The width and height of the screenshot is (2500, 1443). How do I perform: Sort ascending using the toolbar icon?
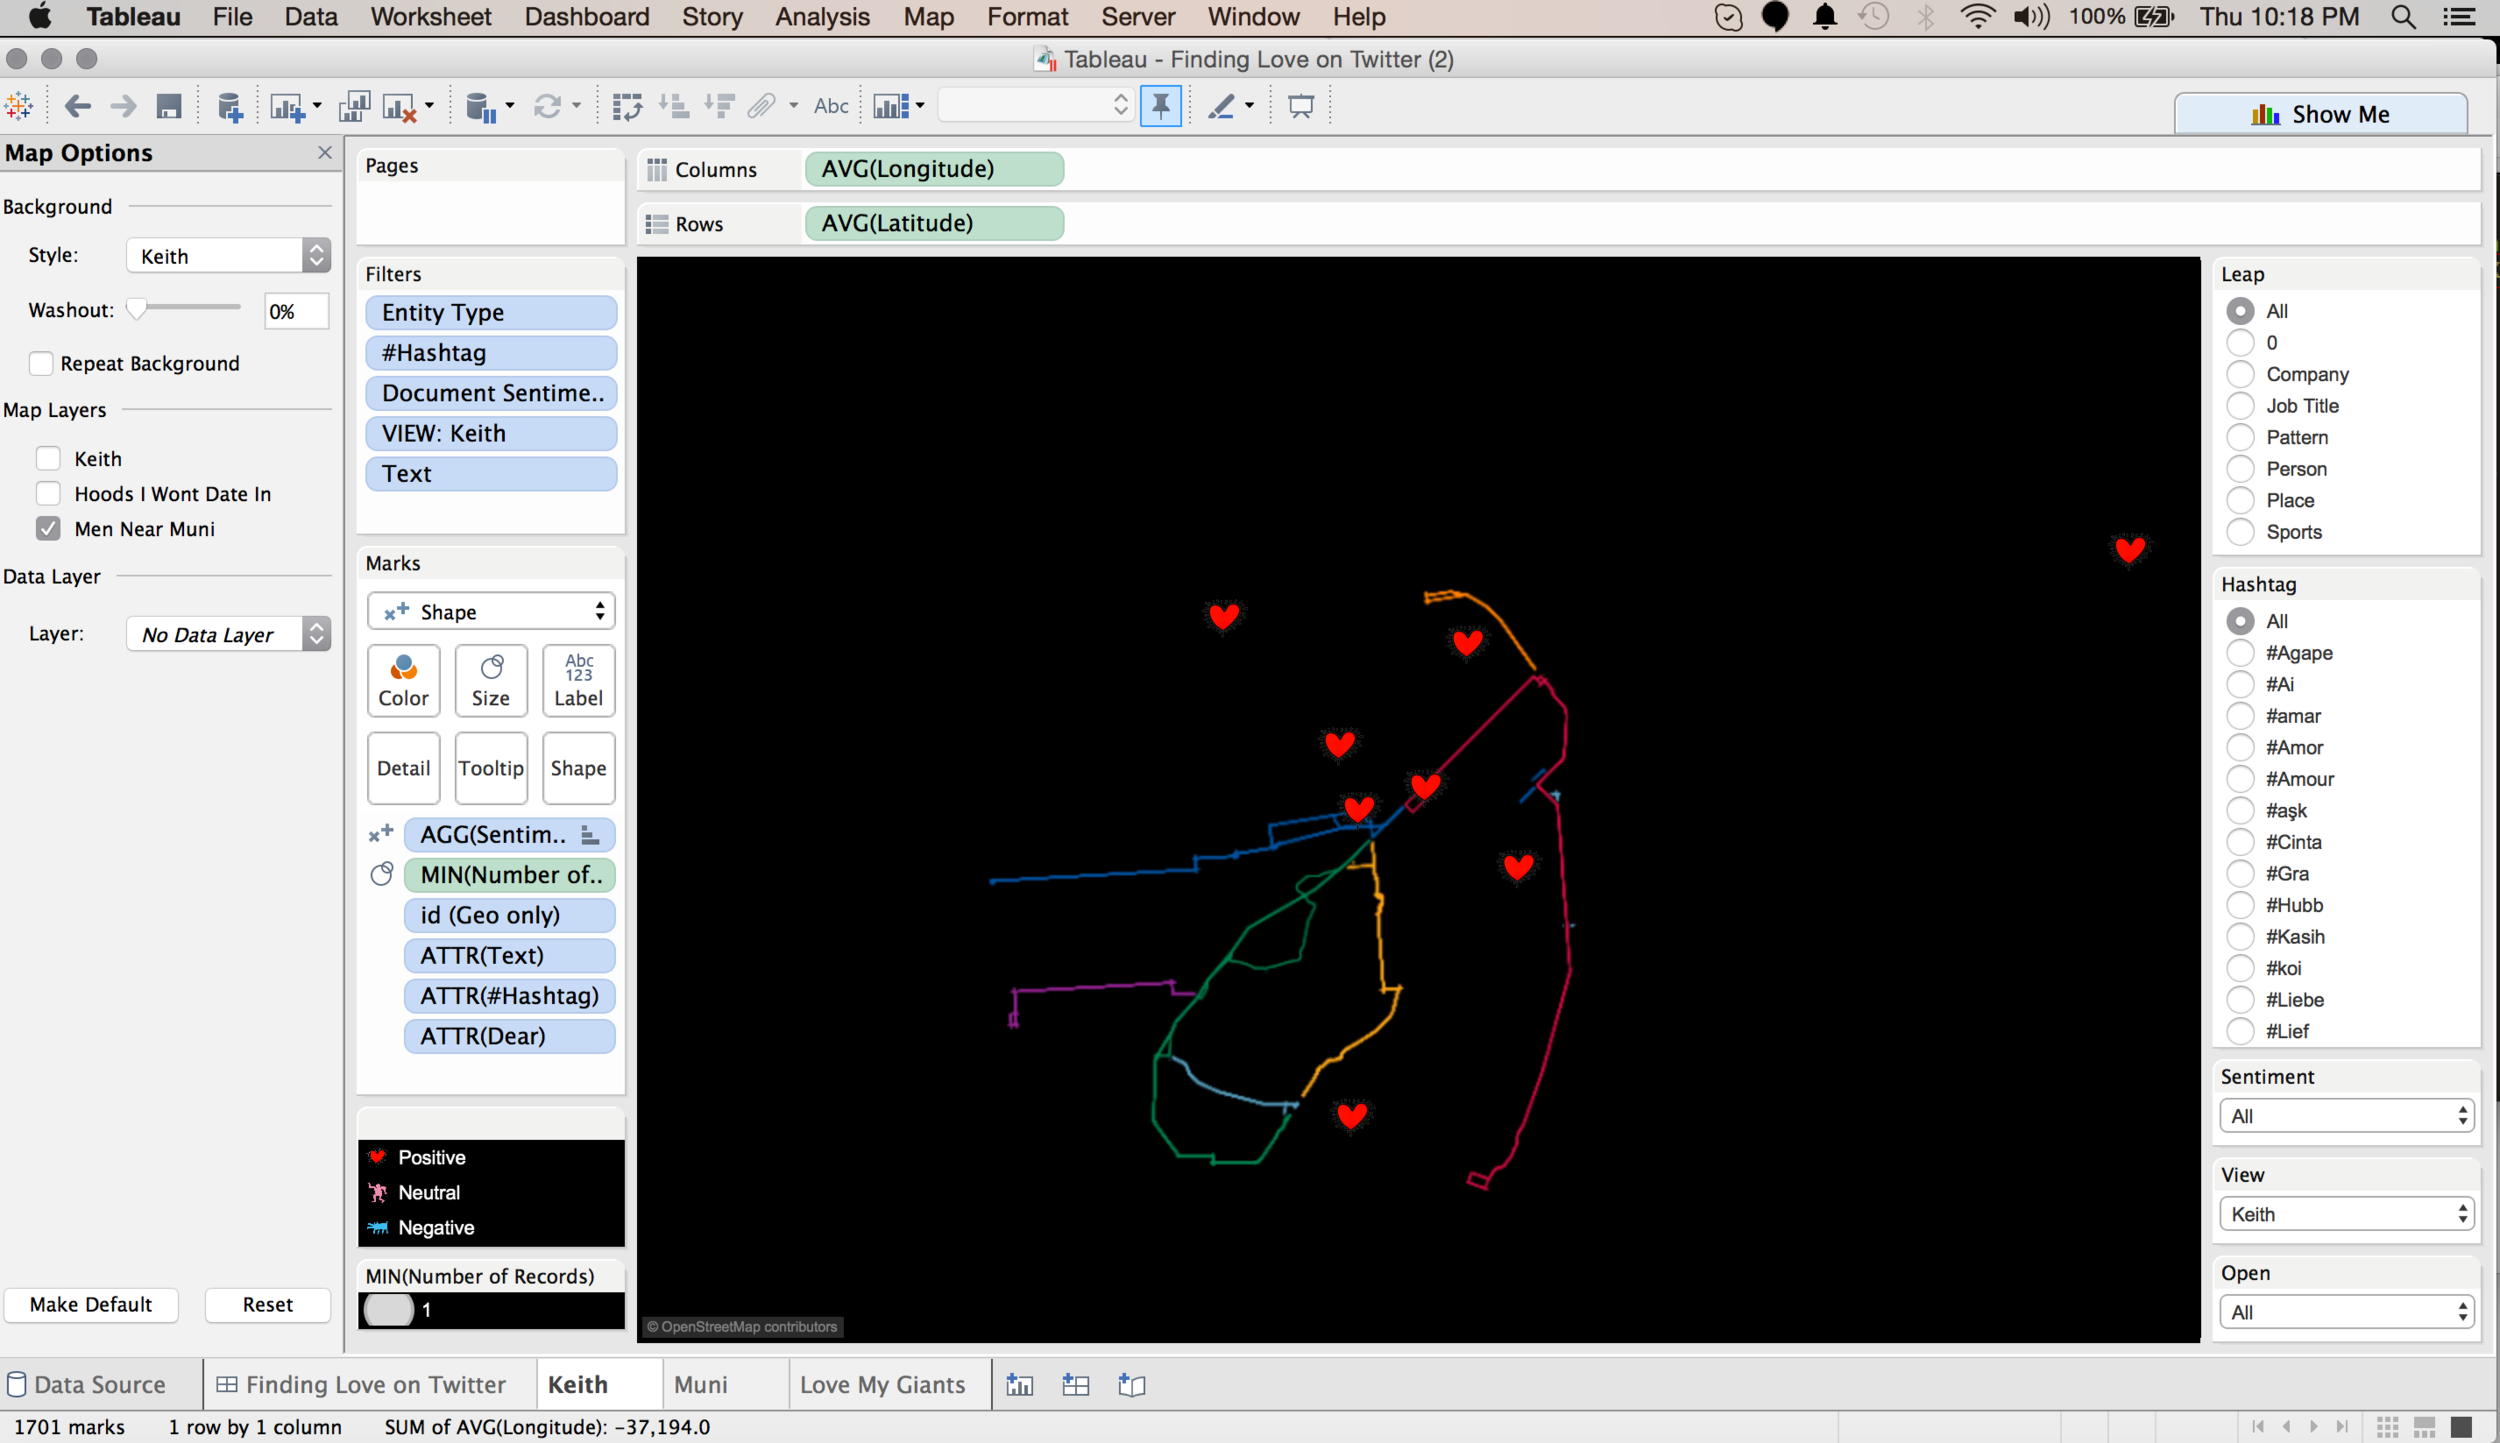tap(674, 106)
